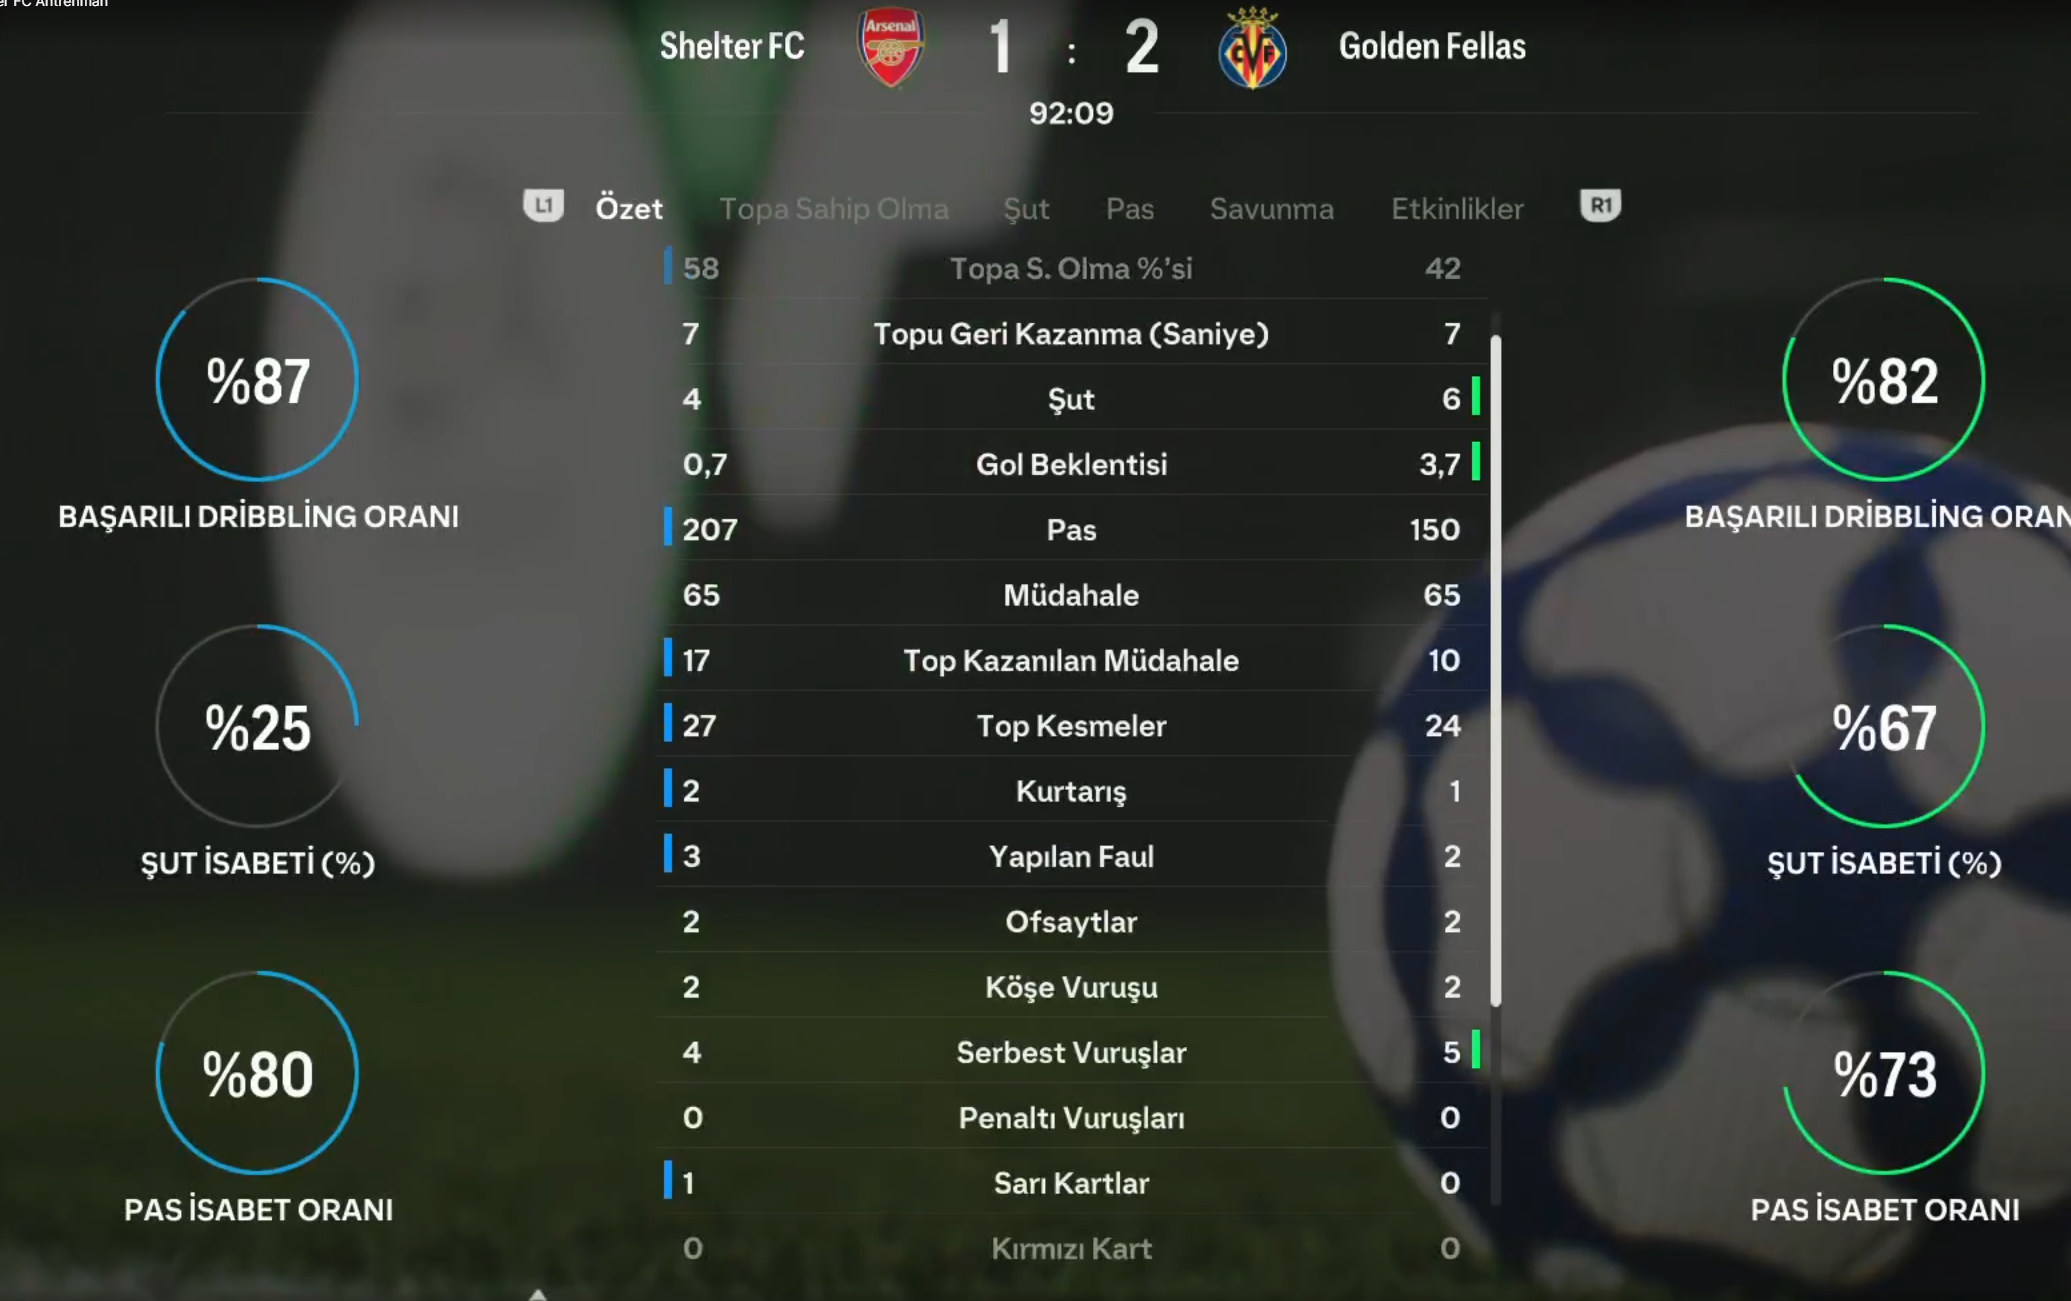Select the right %67 shot accuracy circle
Viewport: 2071px width, 1301px height.
[x=1884, y=726]
